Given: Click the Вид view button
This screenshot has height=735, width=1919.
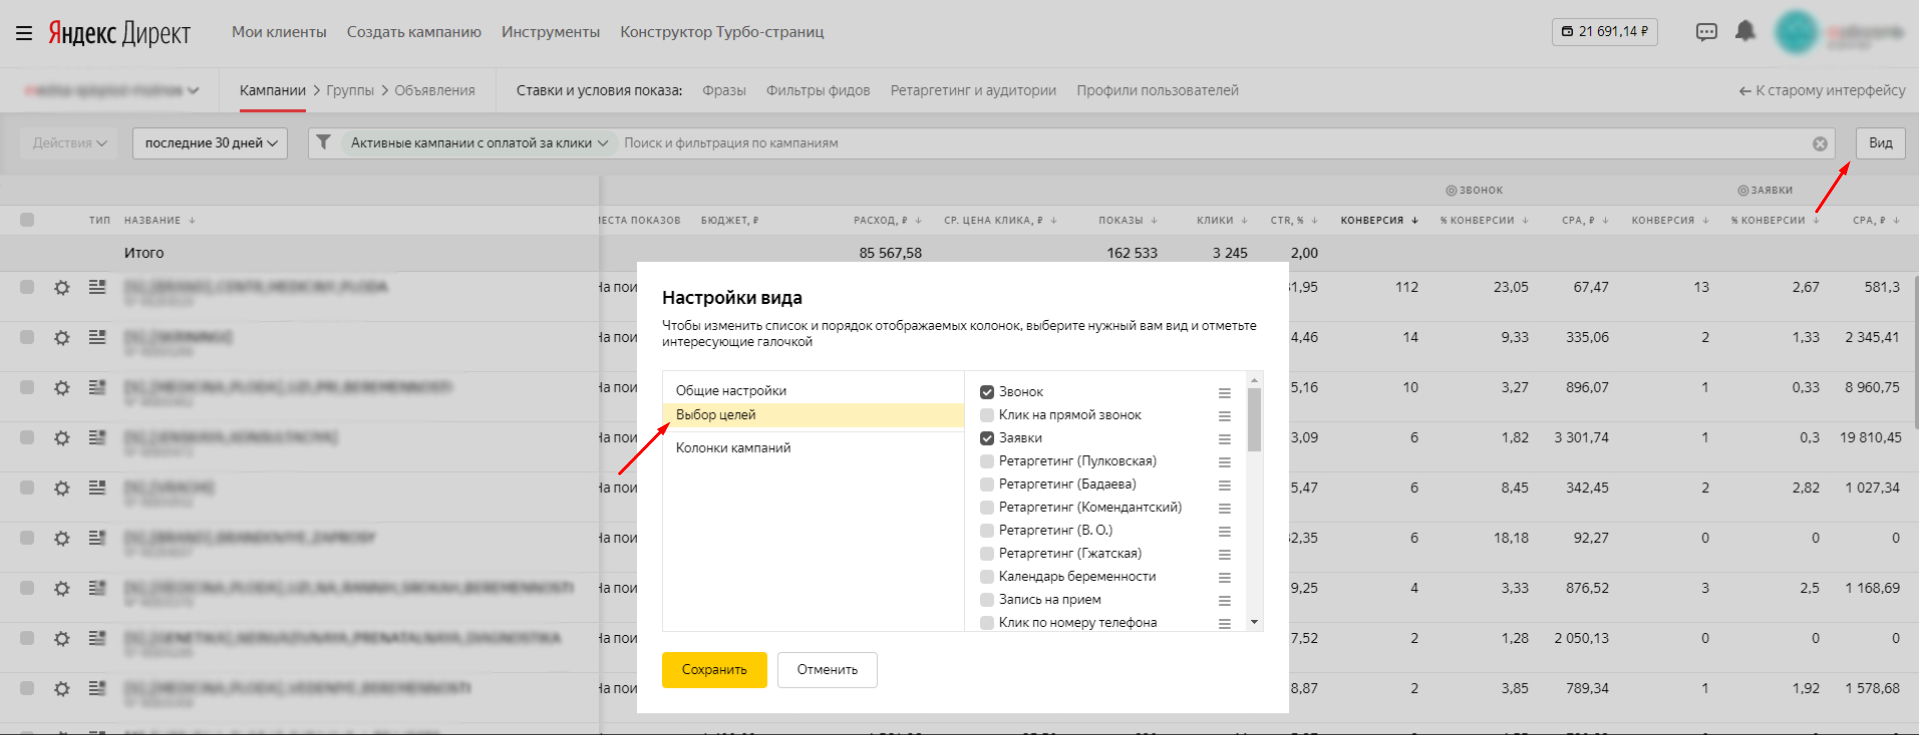Looking at the screenshot, I should 1881,143.
